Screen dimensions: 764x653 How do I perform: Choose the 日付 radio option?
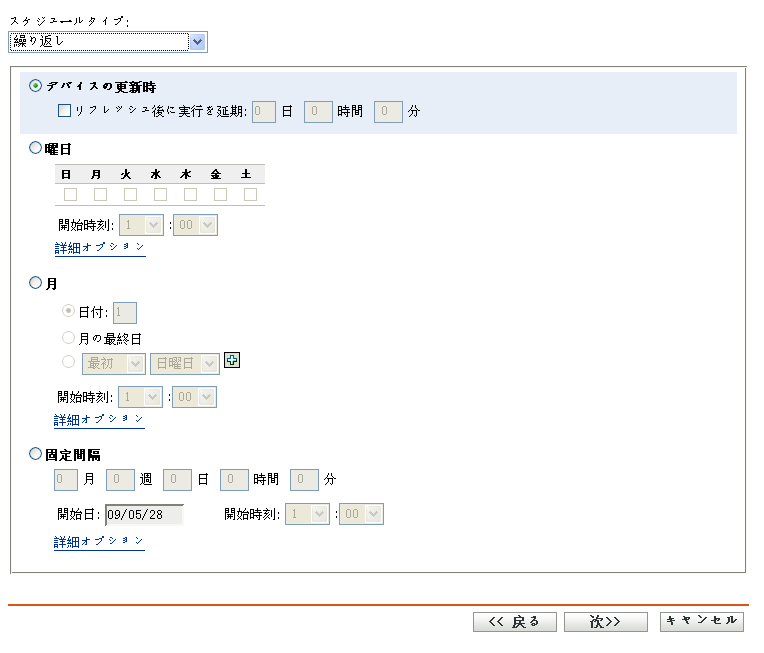pos(68,311)
